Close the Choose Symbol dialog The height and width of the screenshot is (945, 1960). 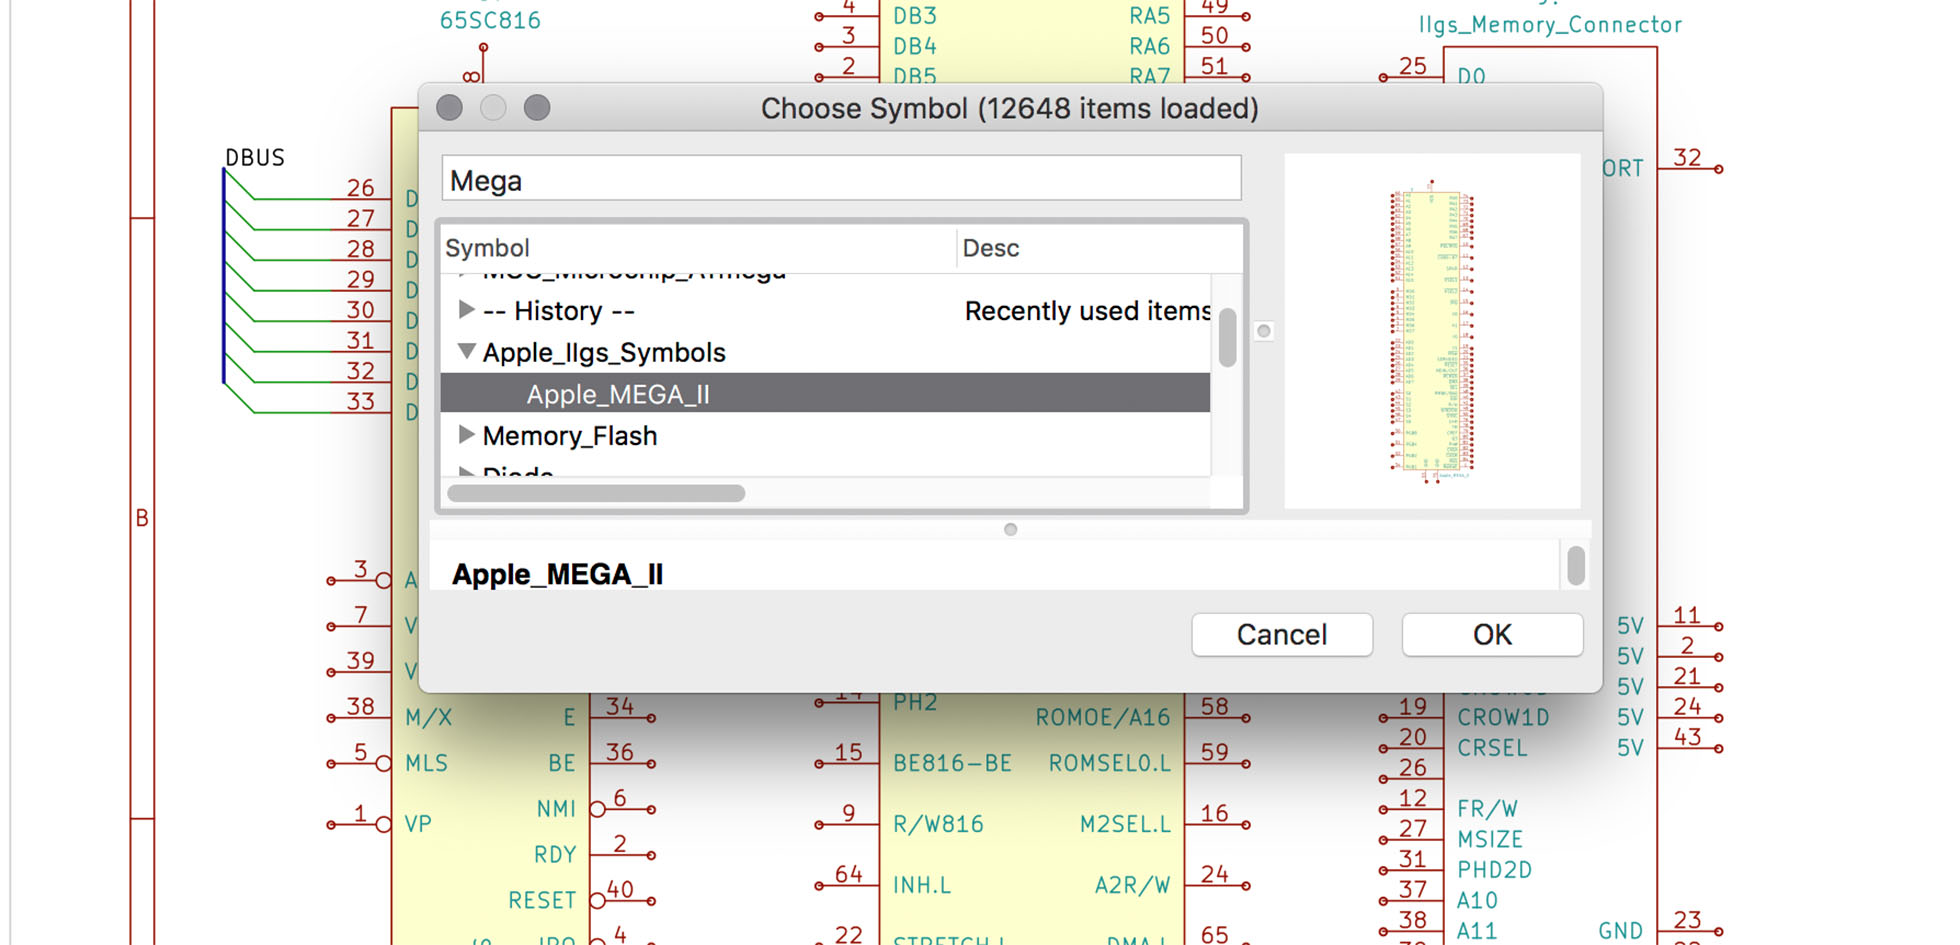(449, 107)
